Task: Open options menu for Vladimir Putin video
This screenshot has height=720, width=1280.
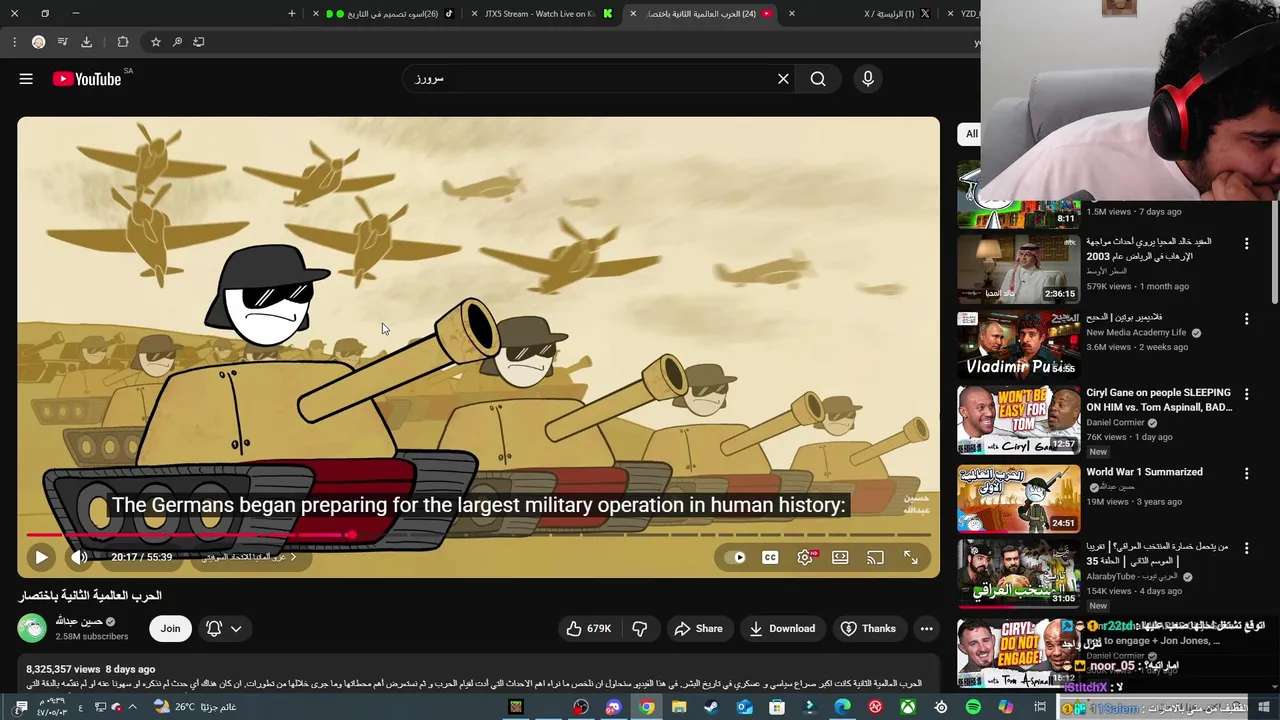Action: [1246, 319]
